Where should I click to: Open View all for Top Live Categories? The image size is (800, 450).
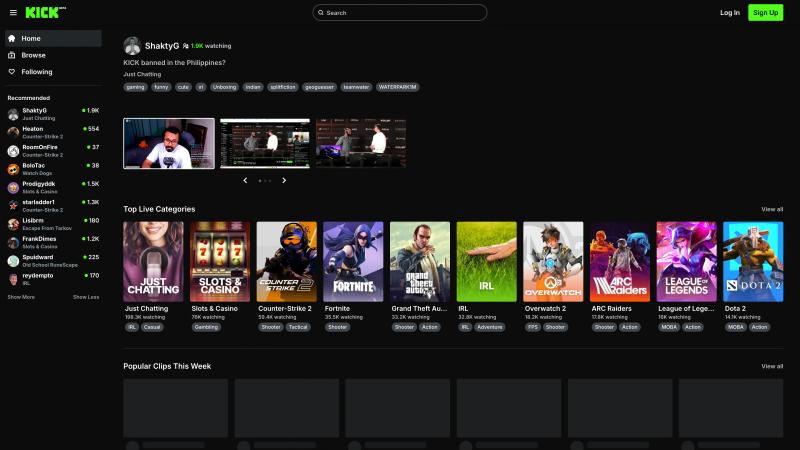coord(772,209)
